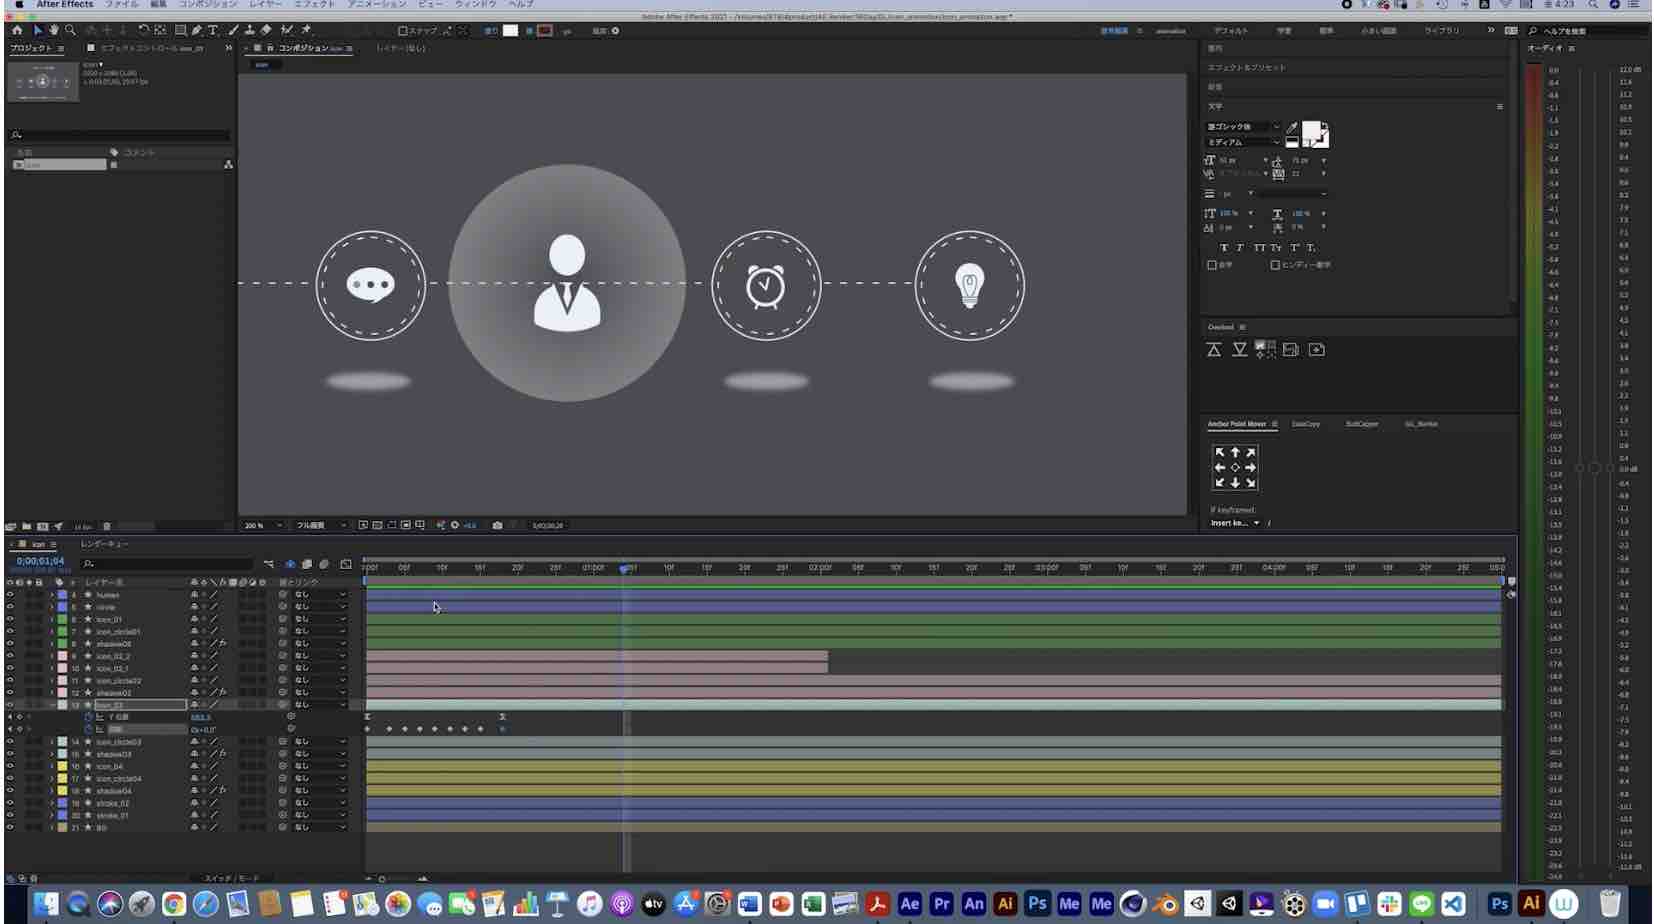This screenshot has height=924, width=1654.
Task: Click the second Overlord panel icon
Action: click(1239, 349)
